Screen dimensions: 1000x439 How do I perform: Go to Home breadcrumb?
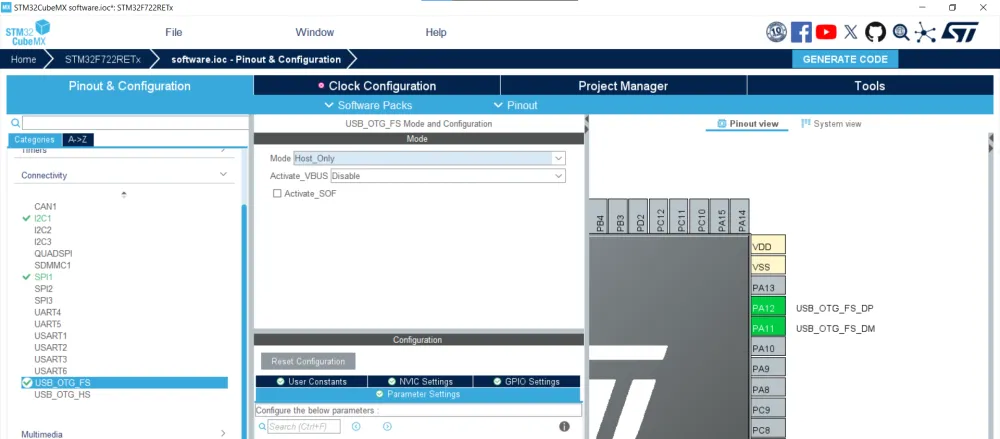(24, 59)
